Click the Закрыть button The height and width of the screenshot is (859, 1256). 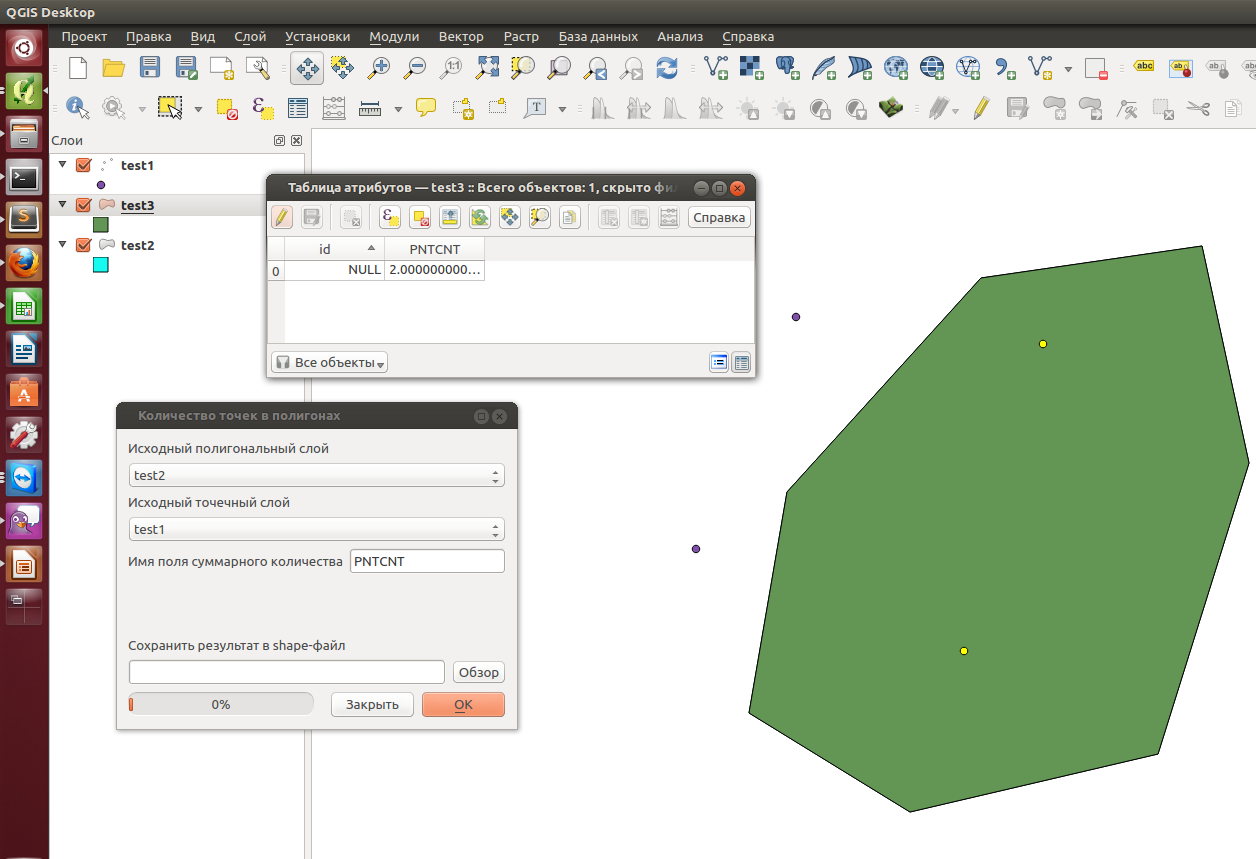[372, 704]
